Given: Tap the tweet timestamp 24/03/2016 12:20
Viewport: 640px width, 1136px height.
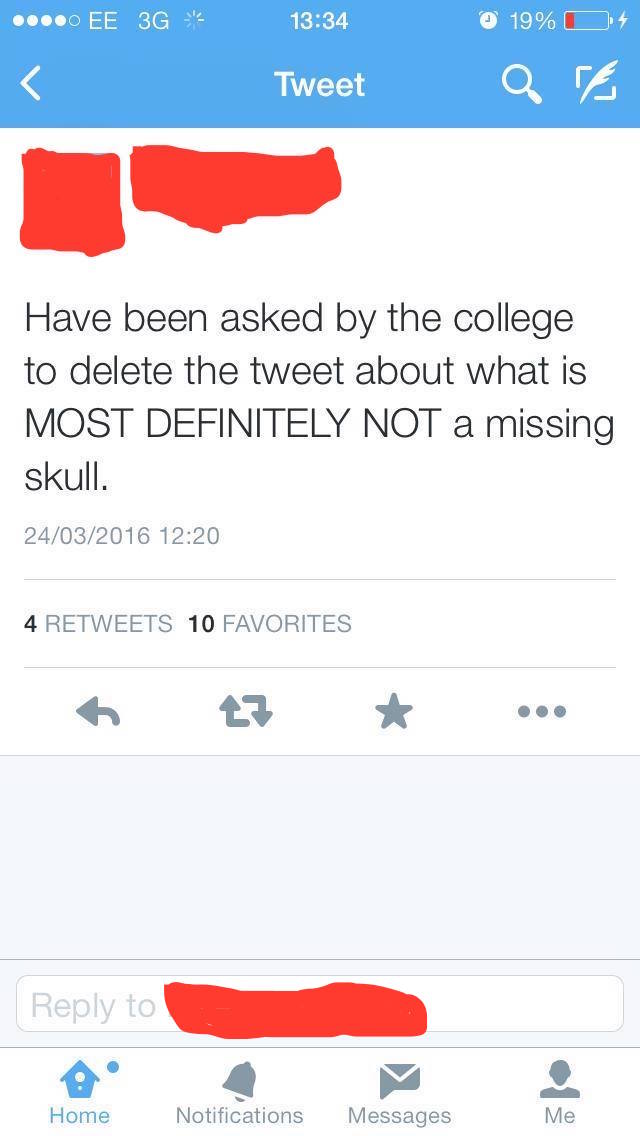Looking at the screenshot, I should 122,536.
